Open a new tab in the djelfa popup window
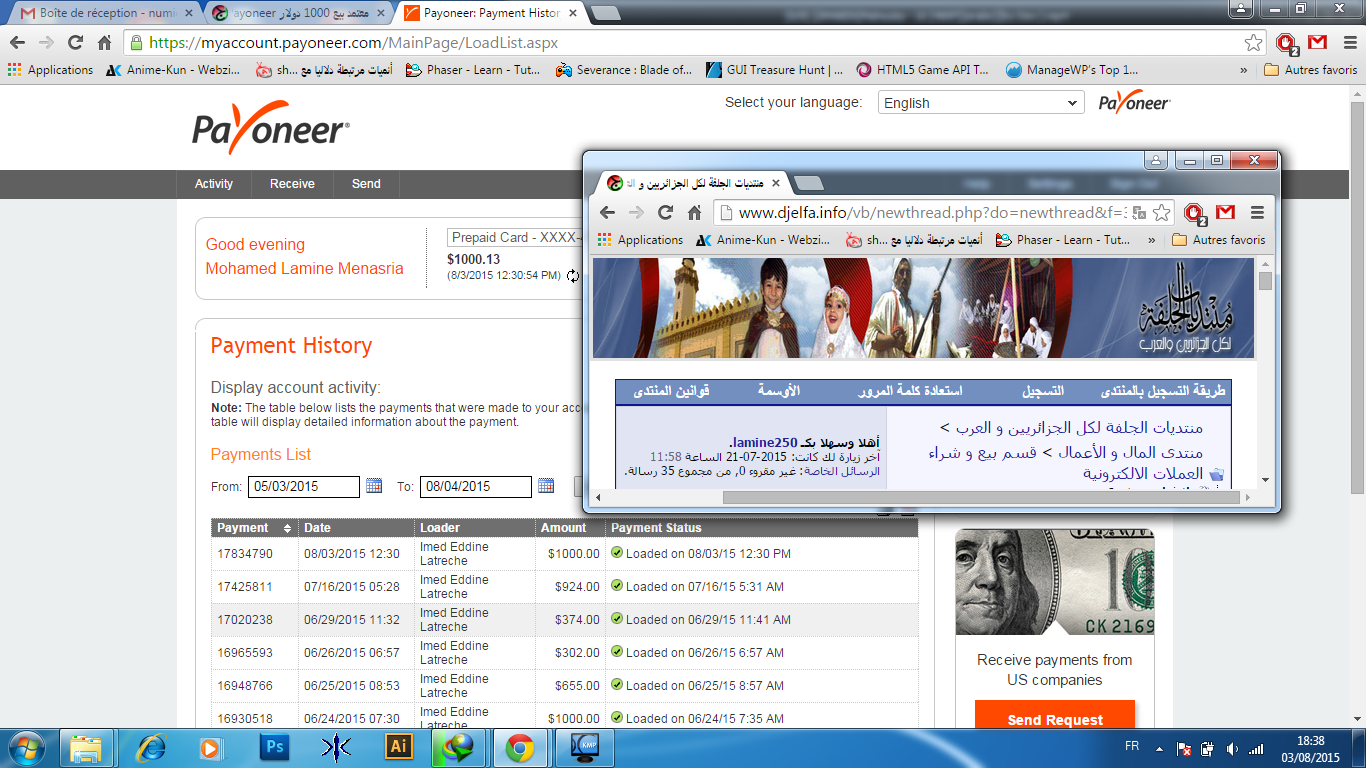 (808, 183)
